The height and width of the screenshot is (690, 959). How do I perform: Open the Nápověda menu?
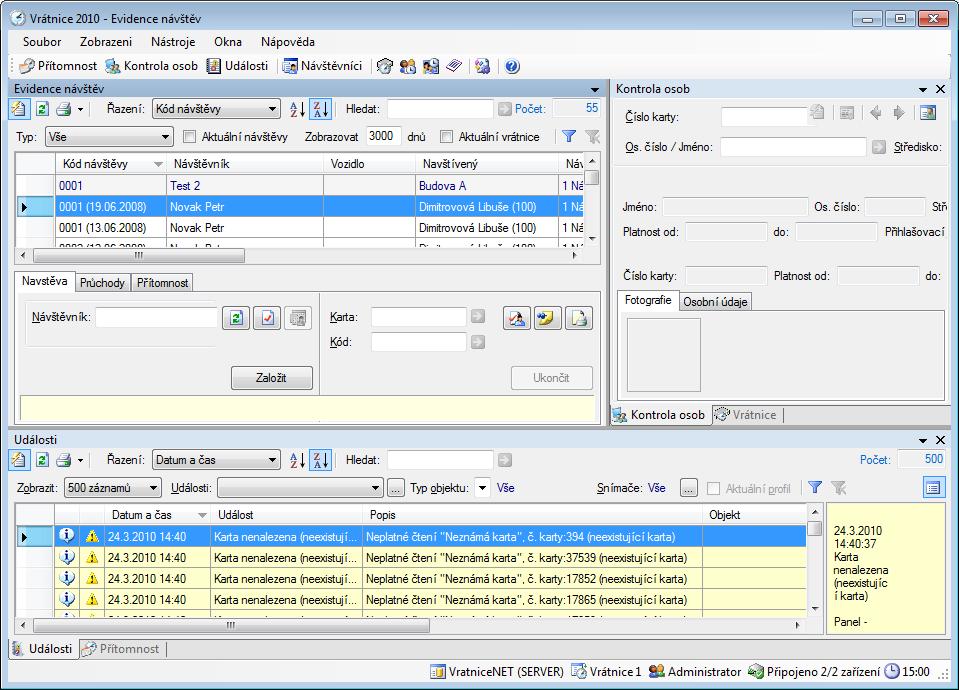pyautogui.click(x=287, y=42)
